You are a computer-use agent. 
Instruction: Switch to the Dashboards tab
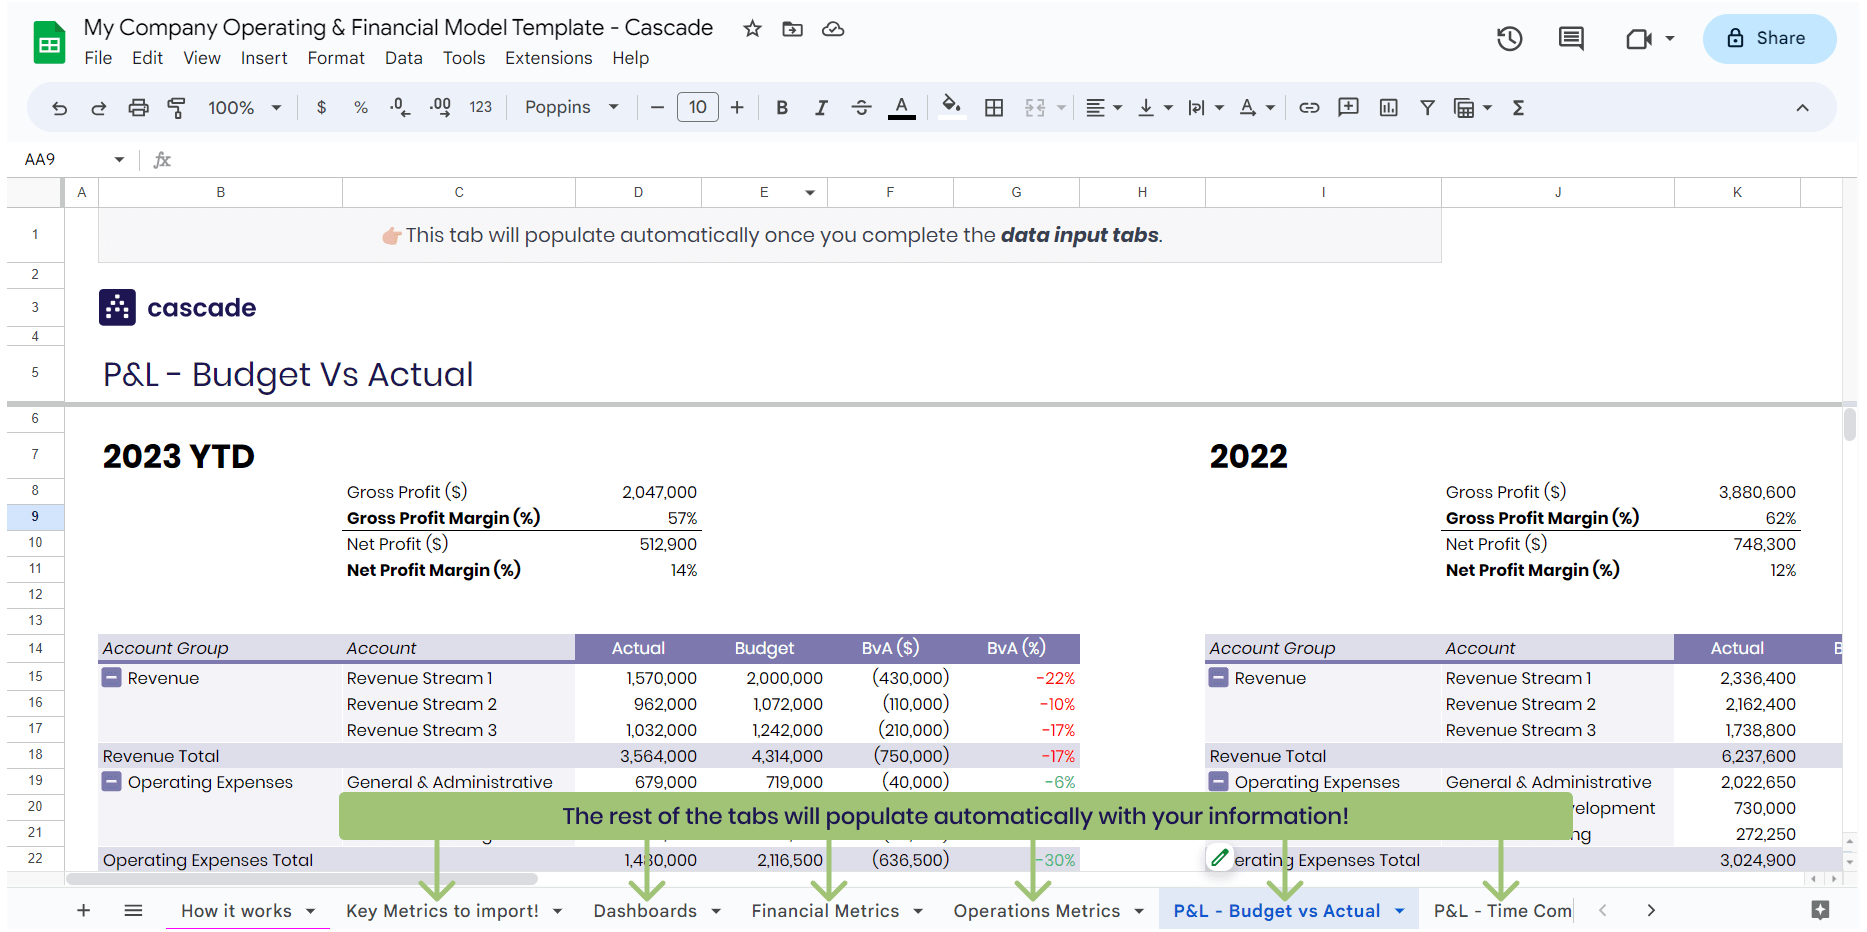point(644,911)
